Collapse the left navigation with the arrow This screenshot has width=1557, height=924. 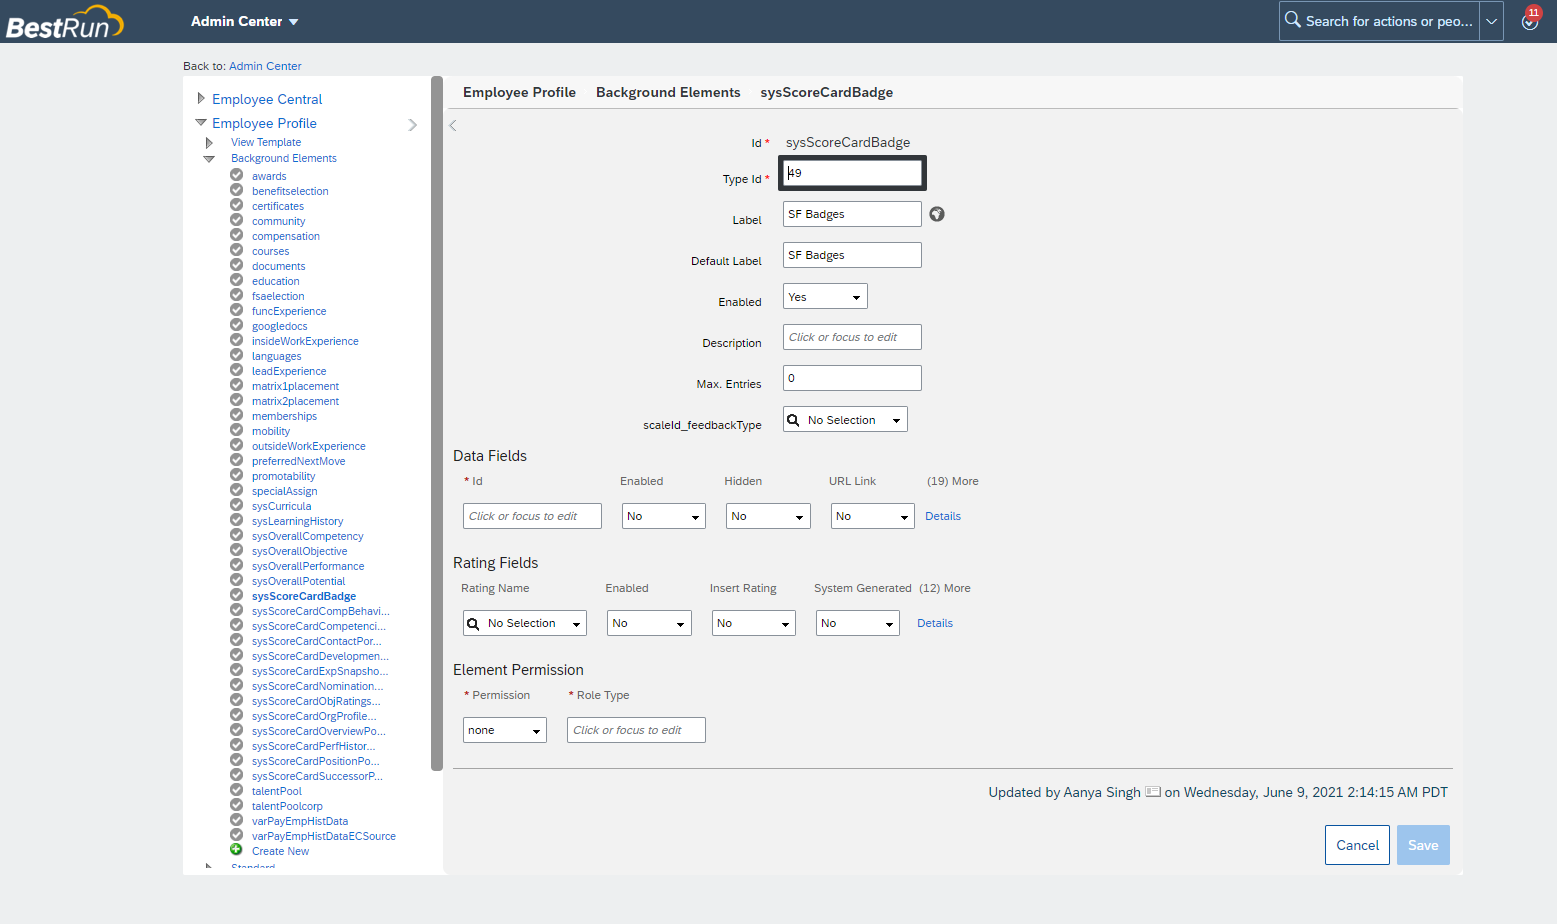(453, 126)
